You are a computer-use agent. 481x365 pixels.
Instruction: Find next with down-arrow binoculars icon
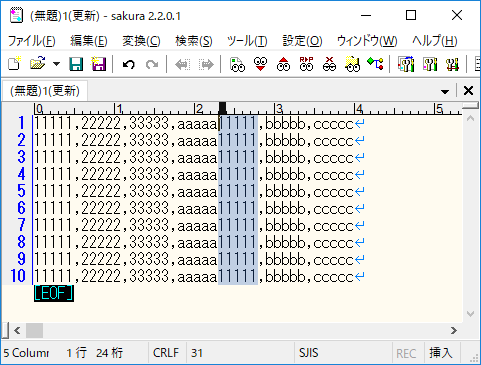point(260,64)
